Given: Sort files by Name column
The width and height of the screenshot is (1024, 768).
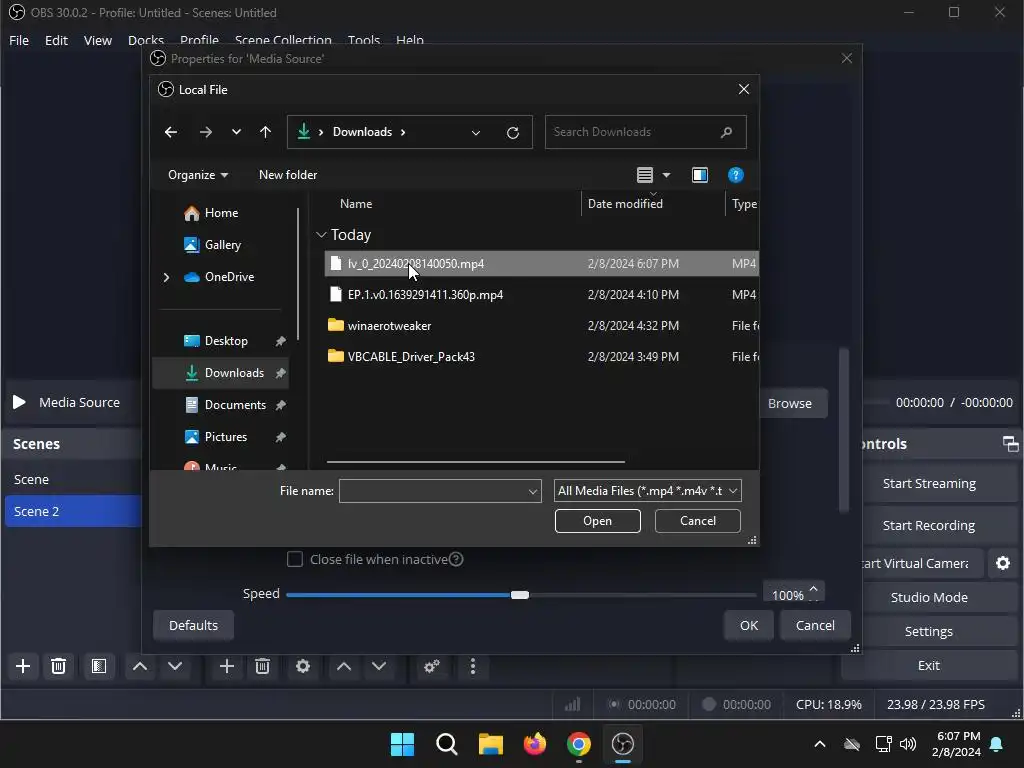Looking at the screenshot, I should (x=356, y=204).
